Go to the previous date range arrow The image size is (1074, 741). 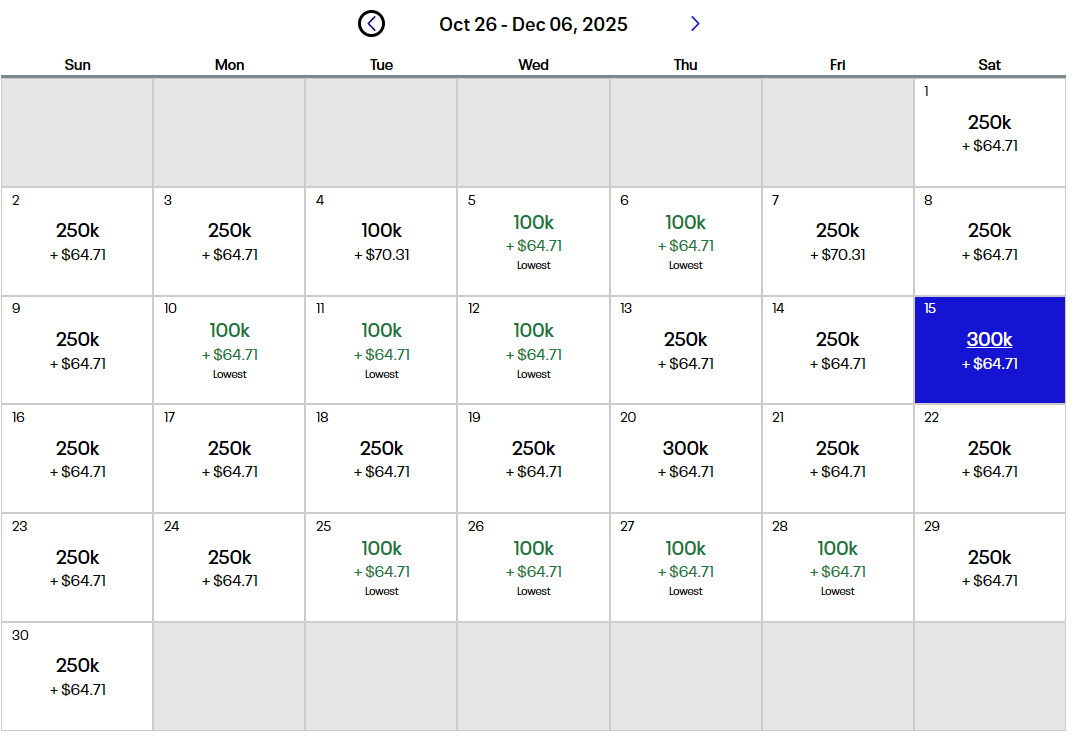pyautogui.click(x=371, y=24)
